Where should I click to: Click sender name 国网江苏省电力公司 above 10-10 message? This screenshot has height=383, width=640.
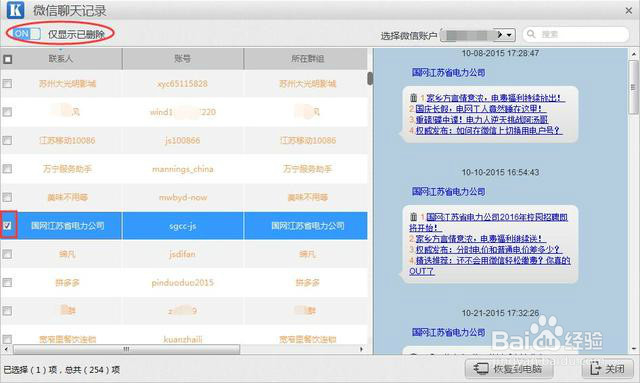pyautogui.click(x=448, y=192)
